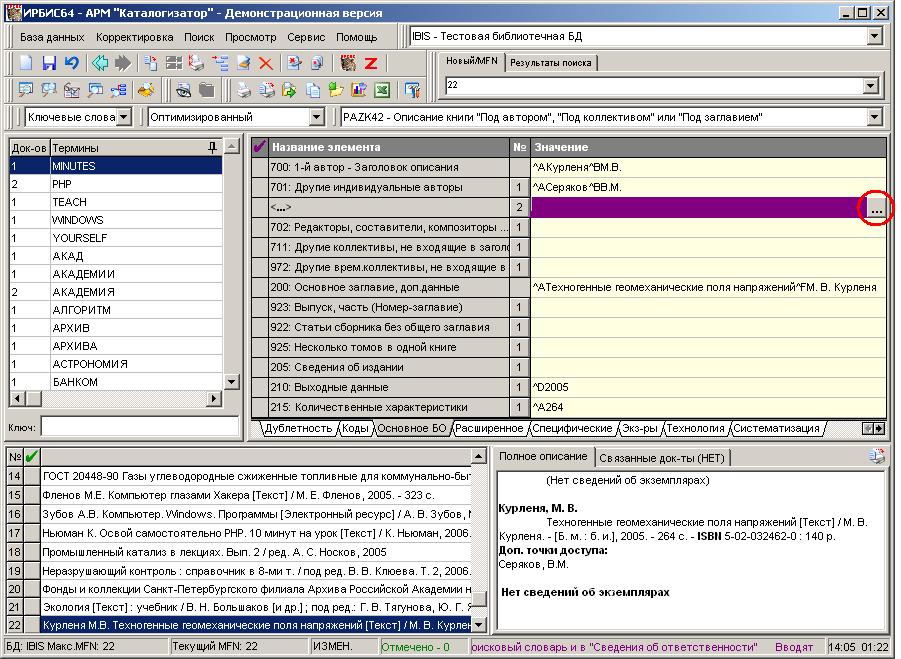The width and height of the screenshot is (901, 659).
Task: Open the PAZK42 worksheet format dropdown
Action: pyautogui.click(x=875, y=118)
